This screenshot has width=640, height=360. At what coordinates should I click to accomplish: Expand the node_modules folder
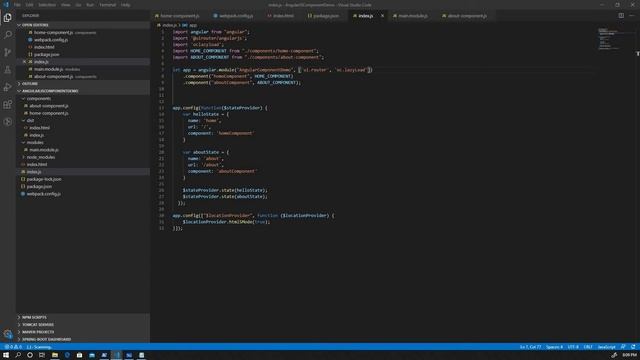click(x=40, y=157)
